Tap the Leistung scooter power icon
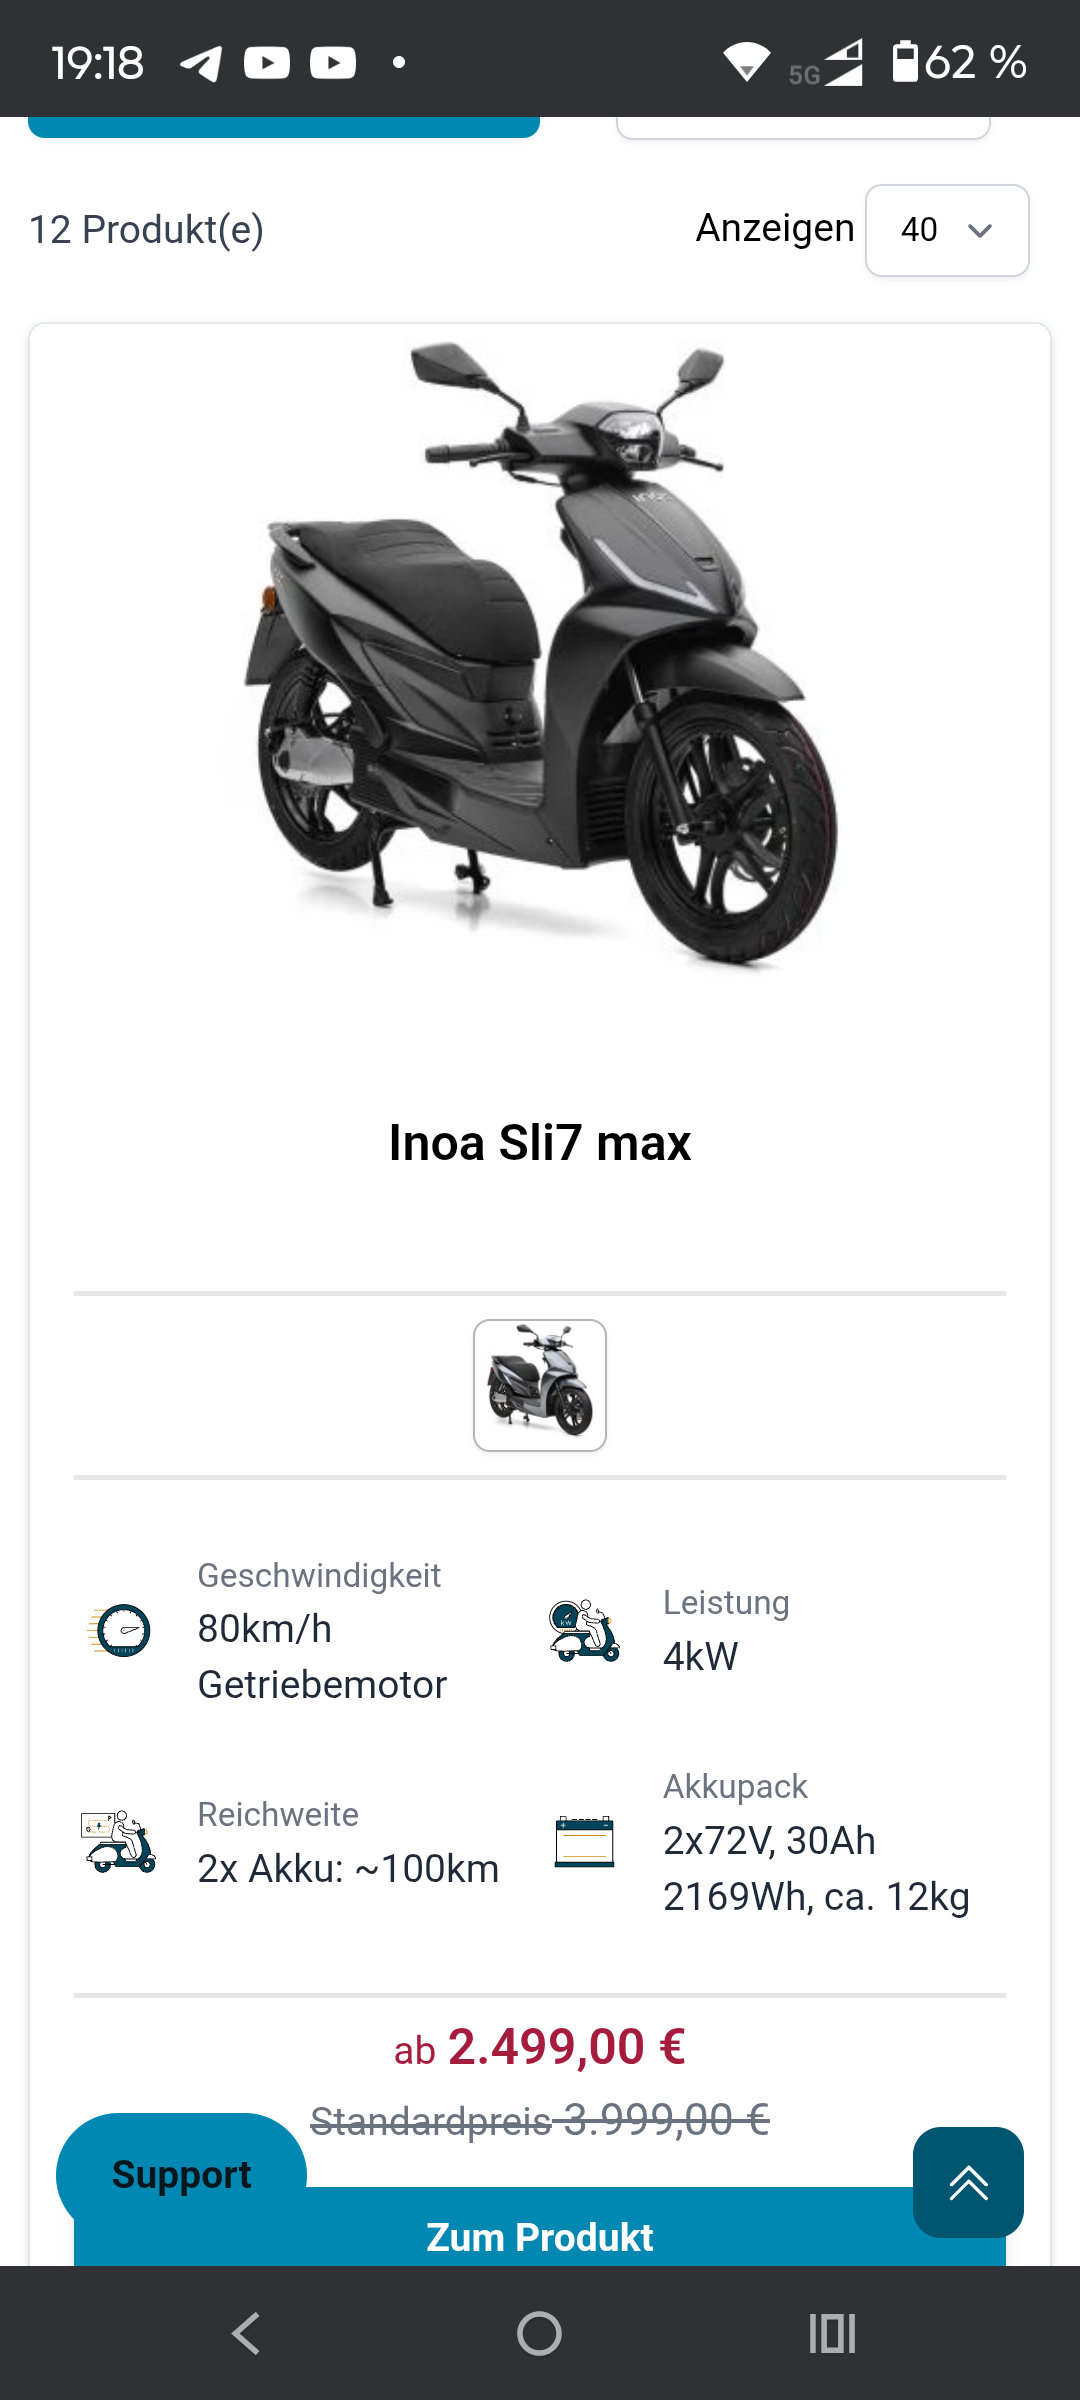 pos(584,1630)
